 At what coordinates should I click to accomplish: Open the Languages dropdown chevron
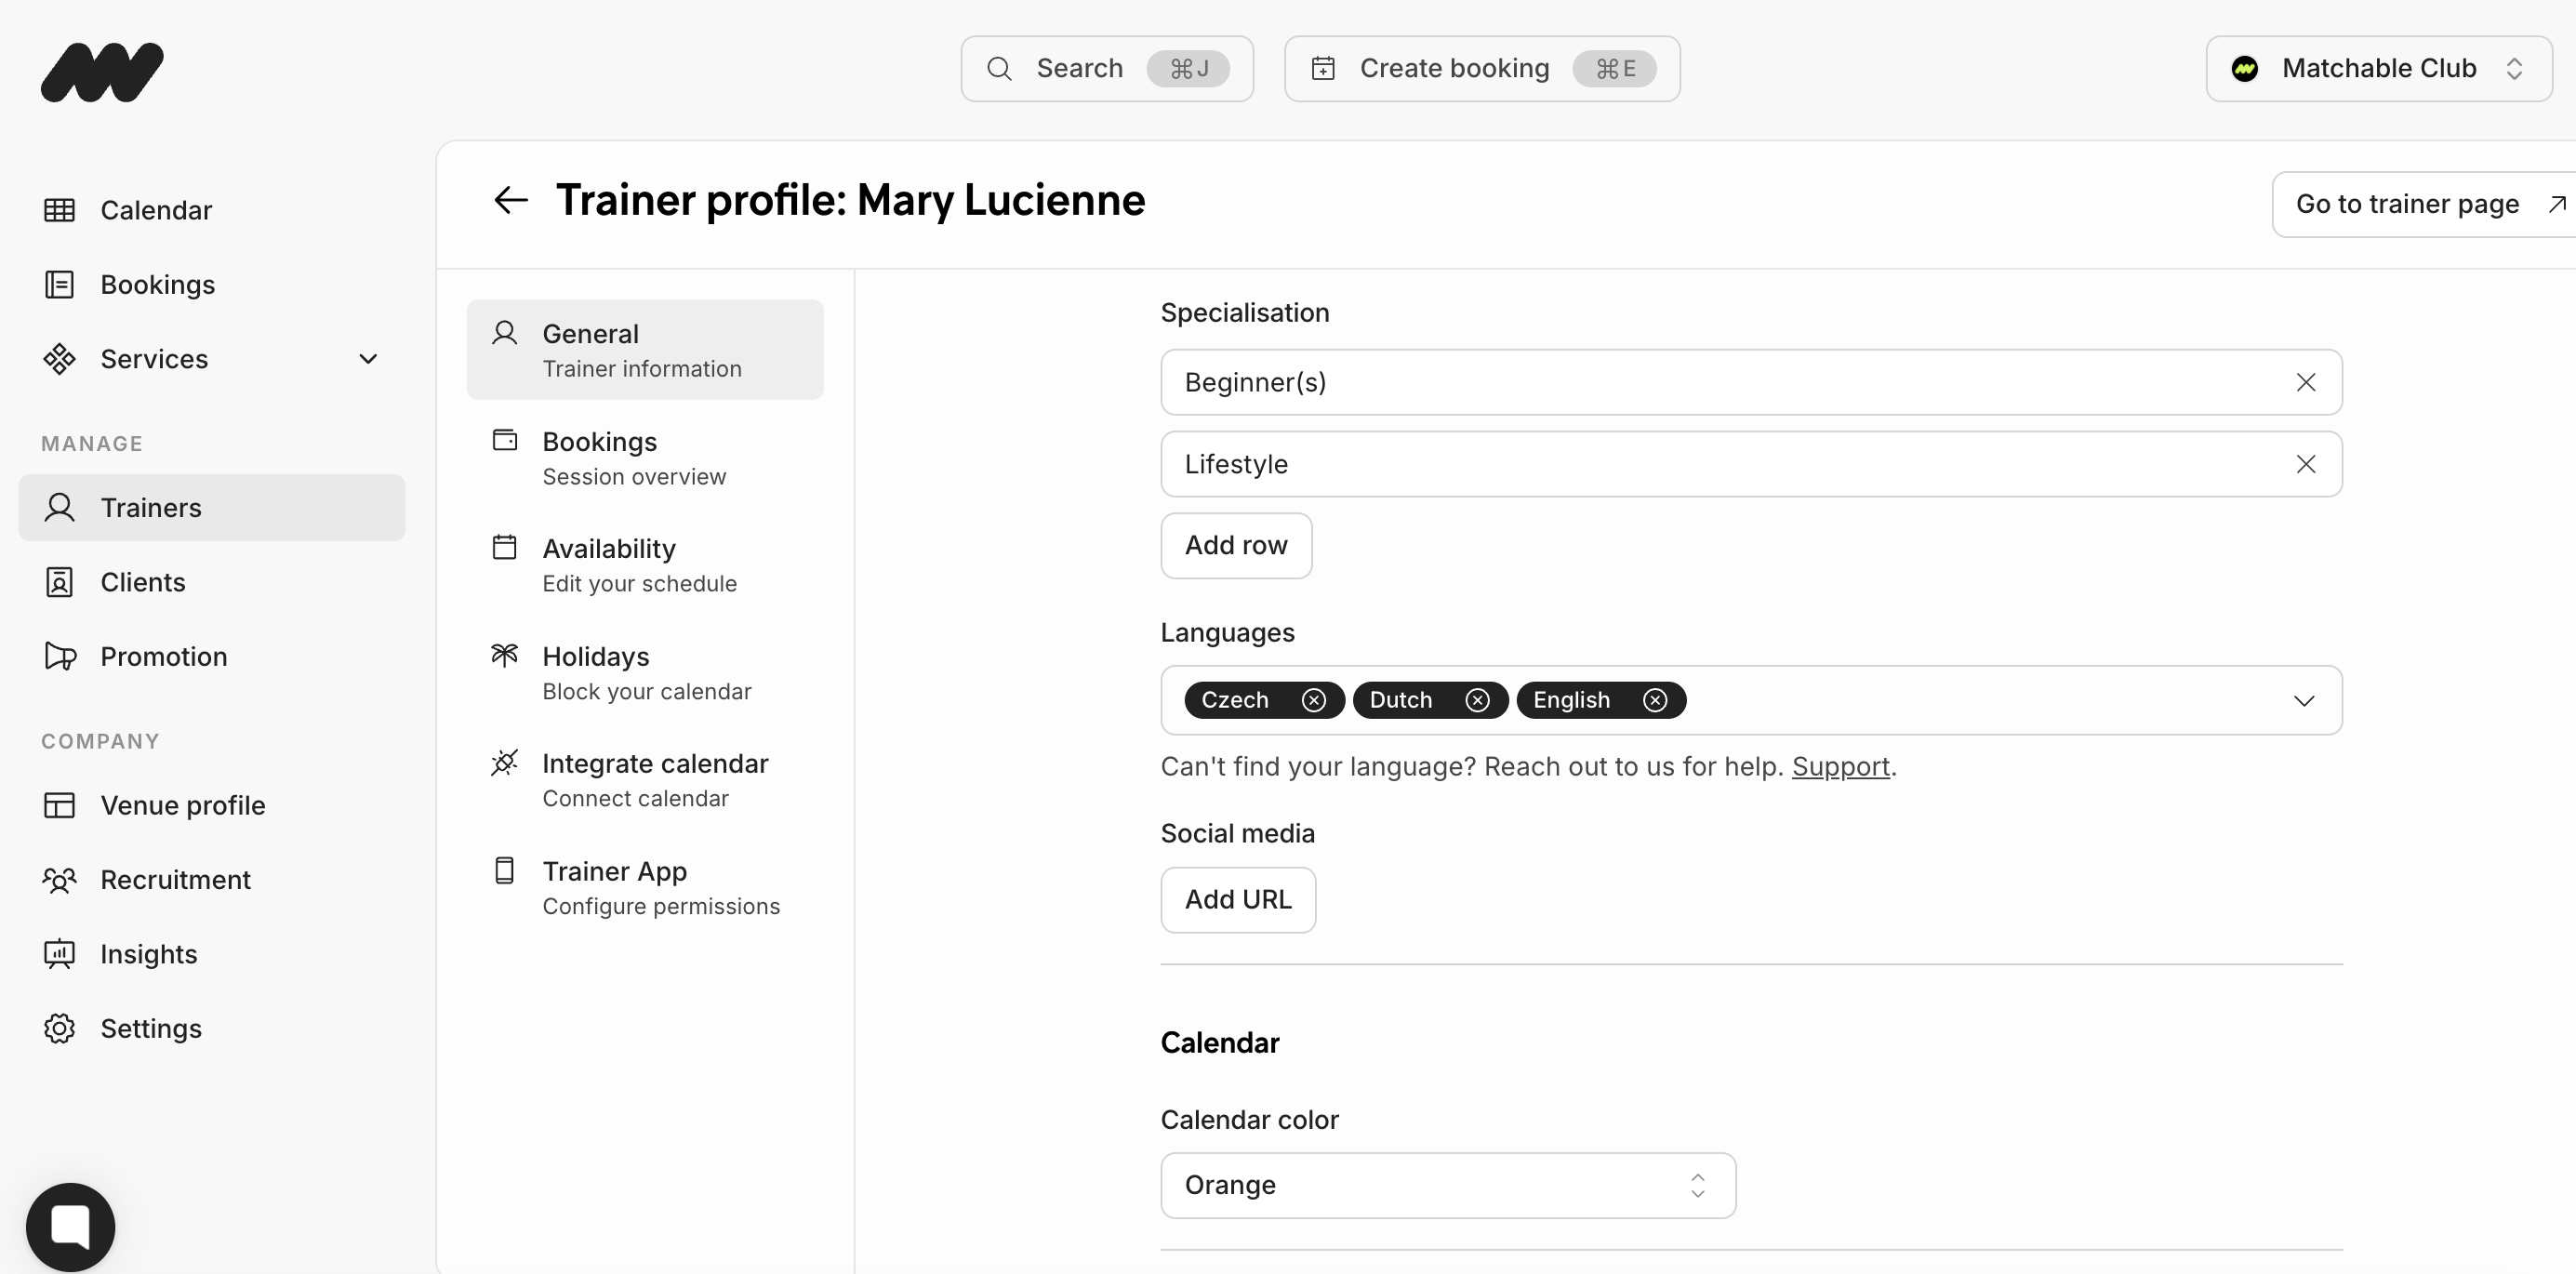tap(2303, 701)
